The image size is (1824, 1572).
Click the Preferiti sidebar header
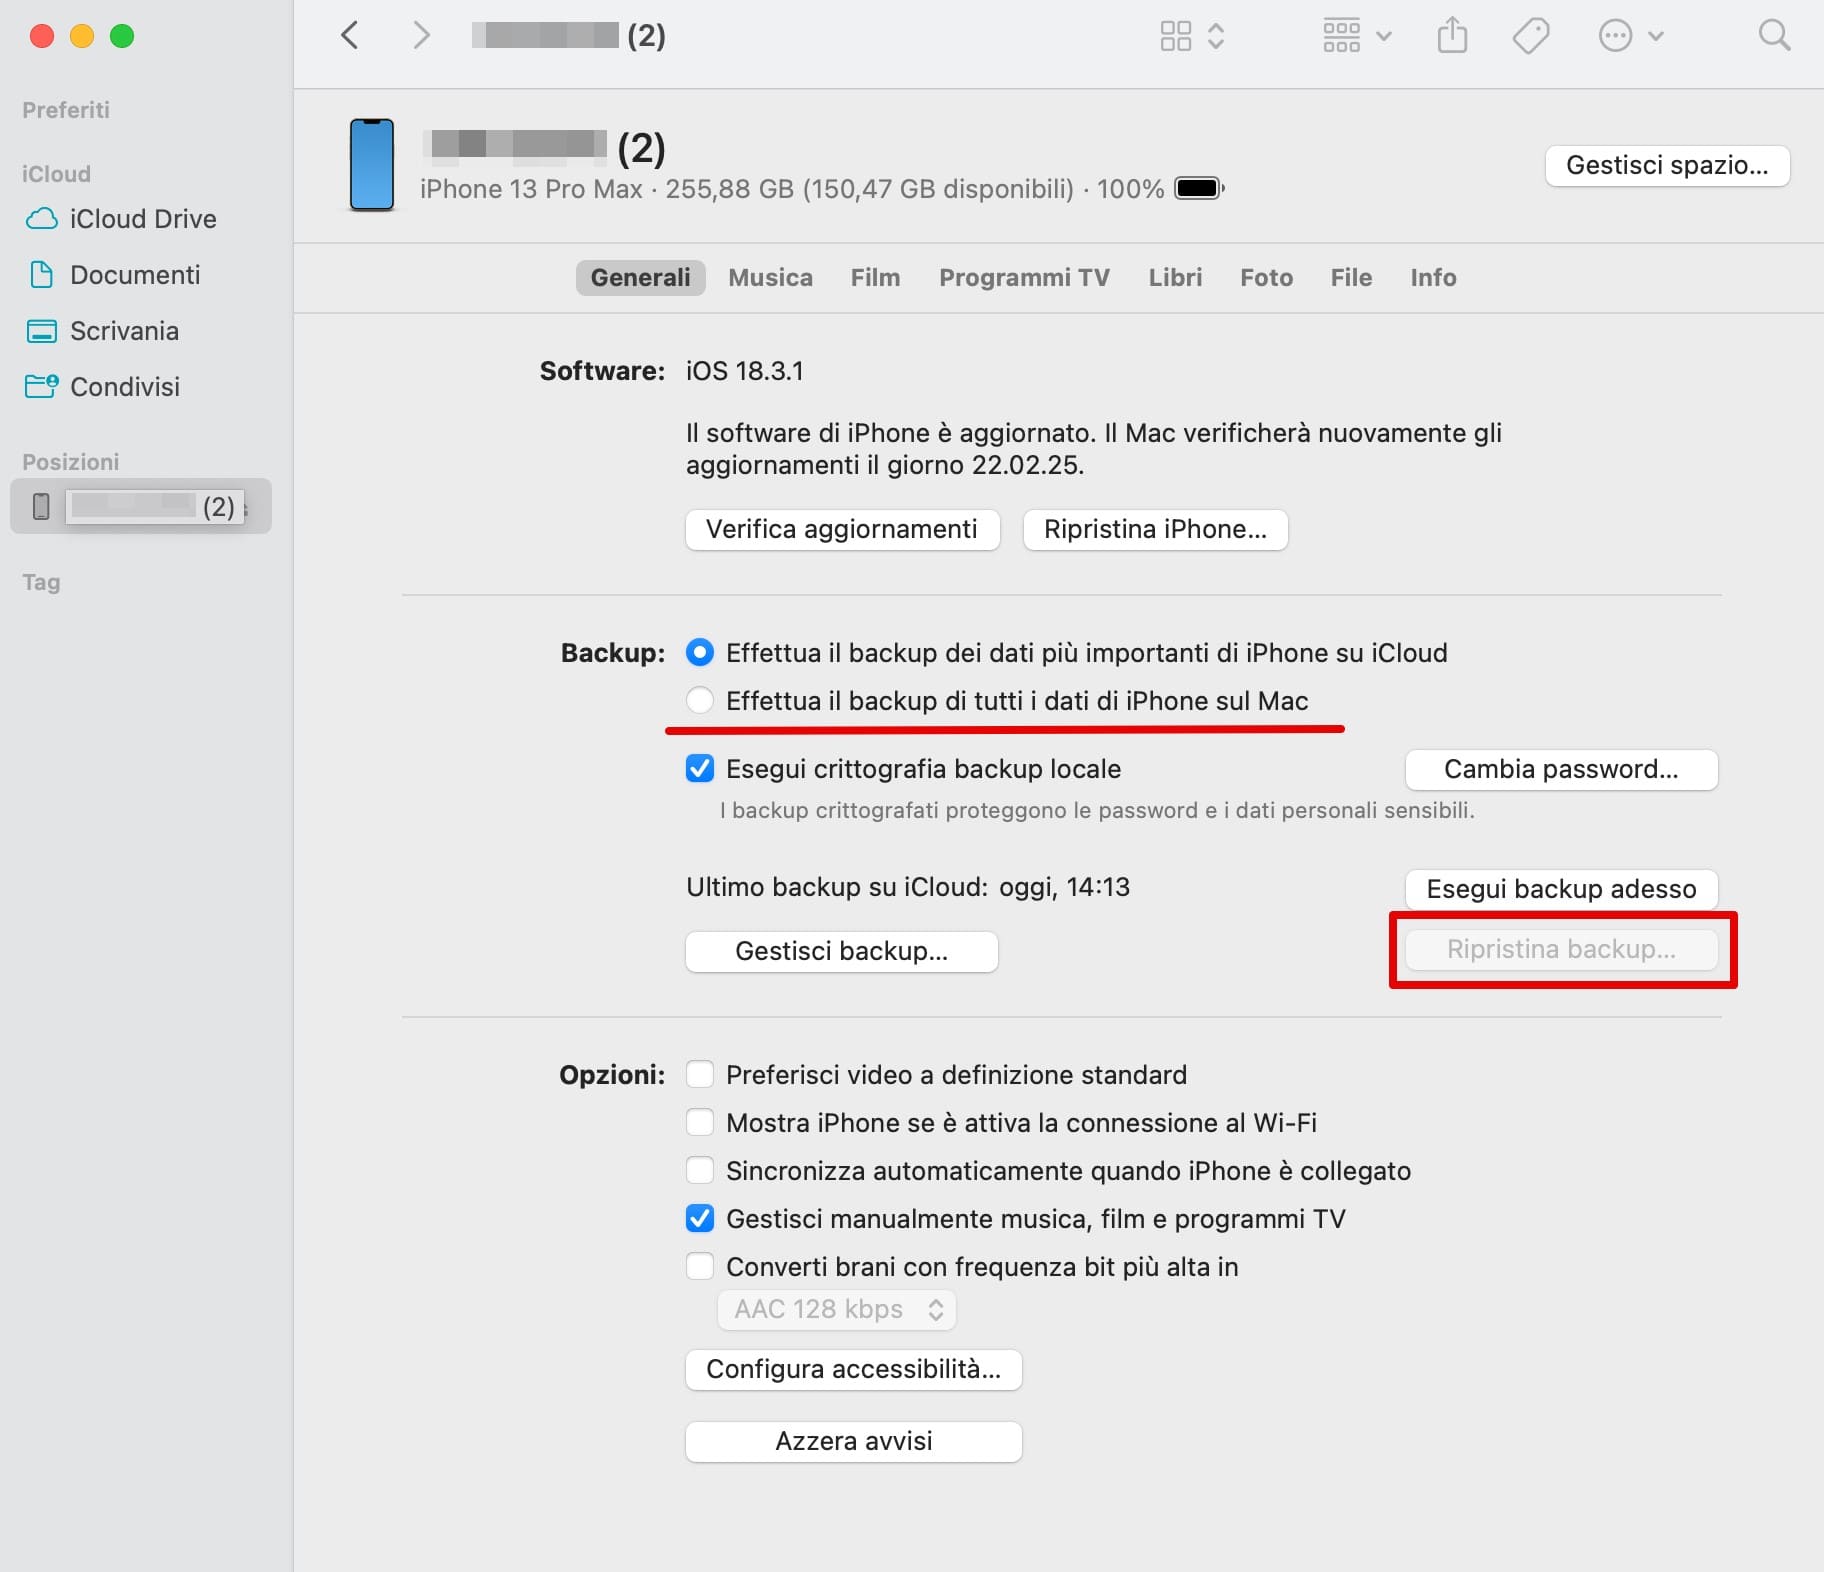[x=66, y=110]
